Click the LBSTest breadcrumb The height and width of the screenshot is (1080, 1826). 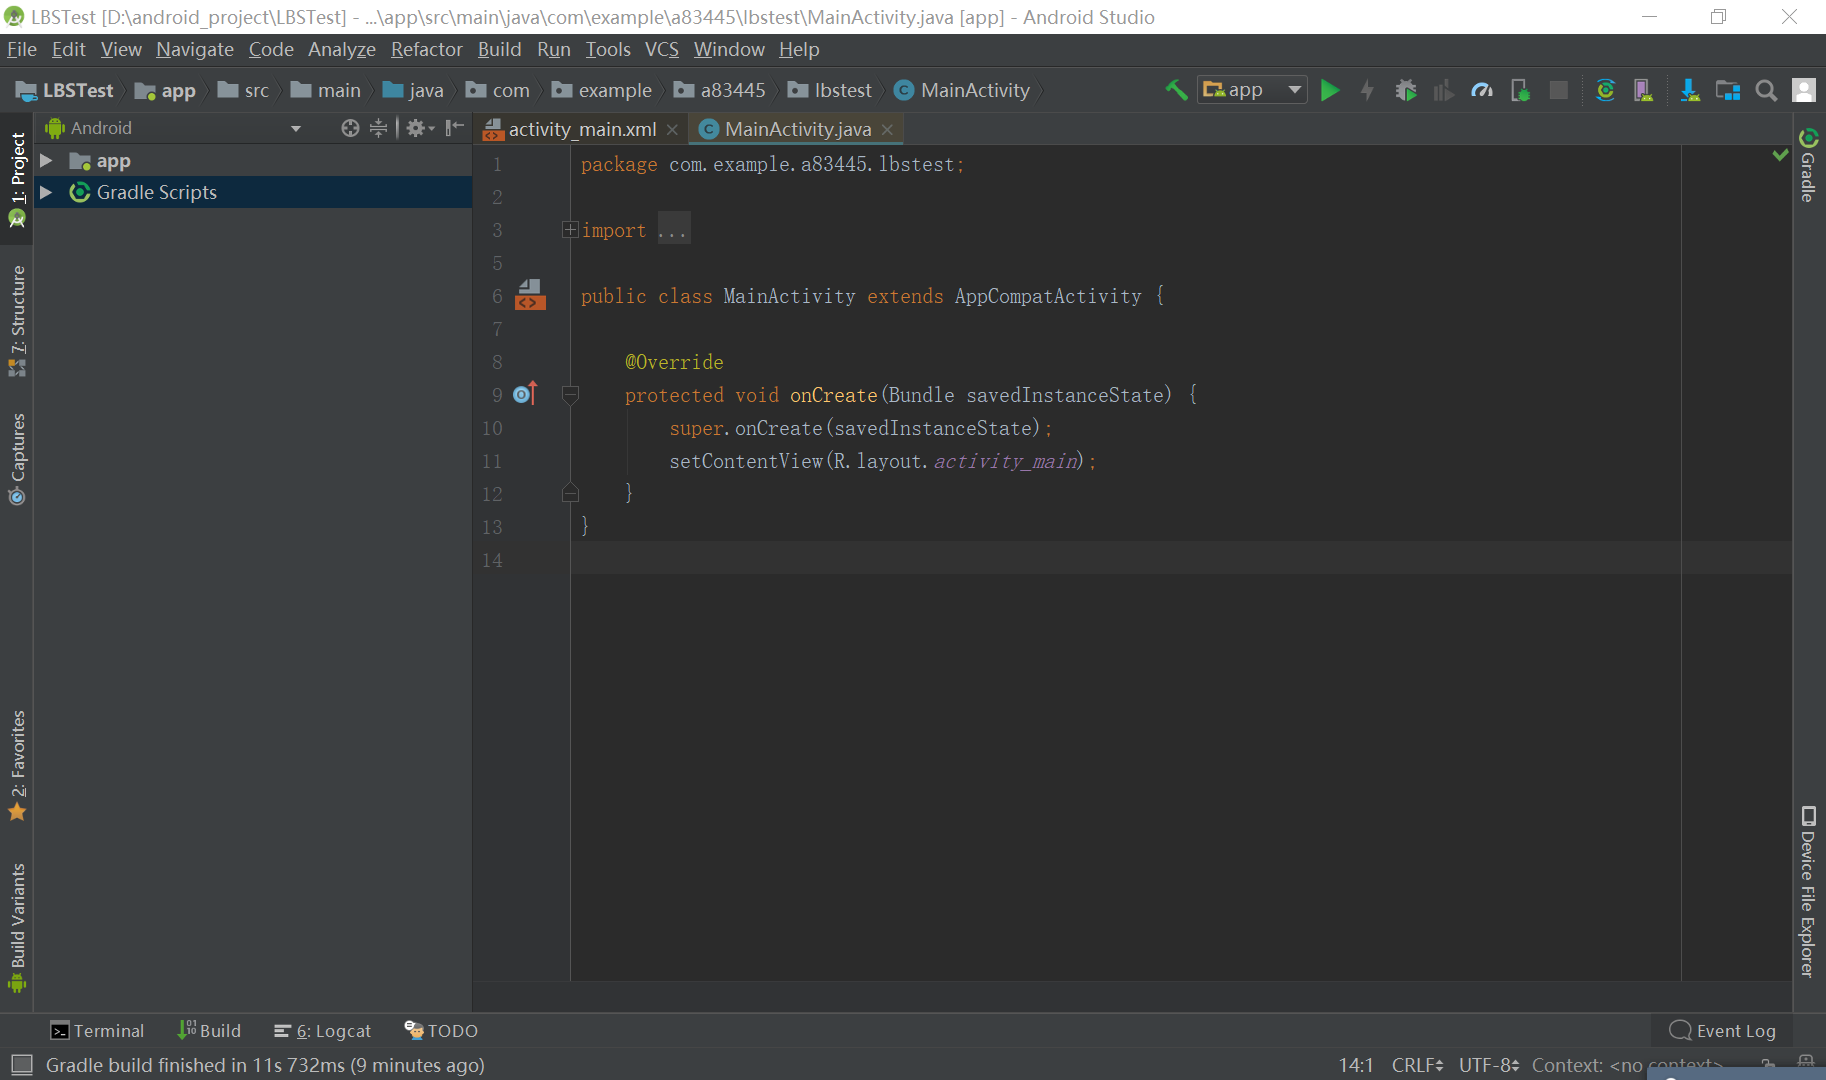click(x=65, y=90)
